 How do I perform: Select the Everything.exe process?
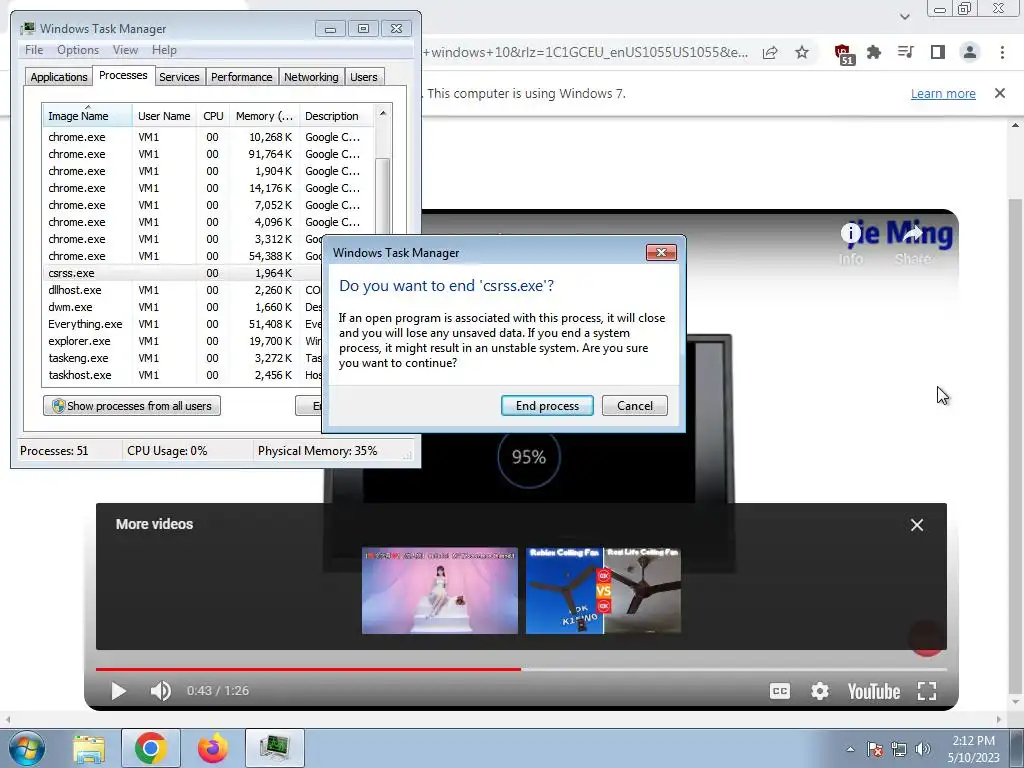click(x=183, y=324)
